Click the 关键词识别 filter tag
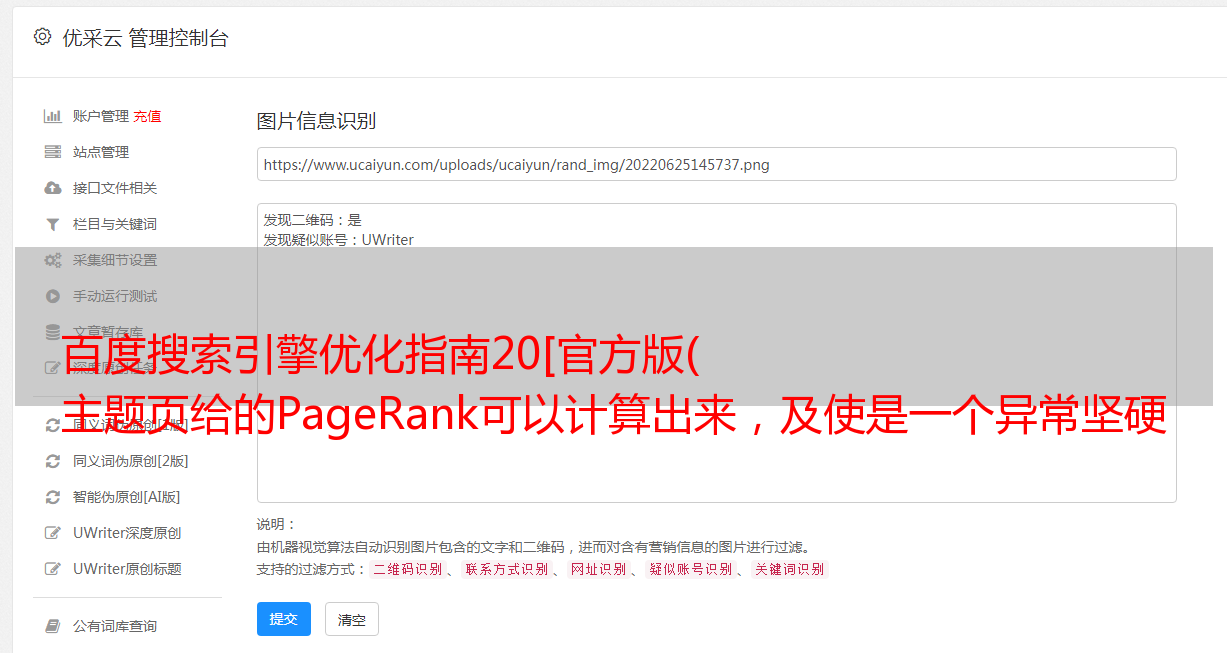Screen dimensions: 1227x653 pyautogui.click(x=790, y=569)
